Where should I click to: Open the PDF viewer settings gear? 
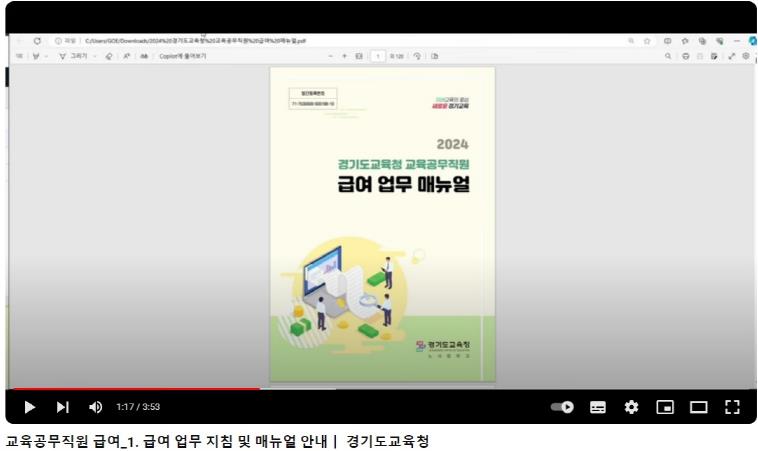[746, 56]
